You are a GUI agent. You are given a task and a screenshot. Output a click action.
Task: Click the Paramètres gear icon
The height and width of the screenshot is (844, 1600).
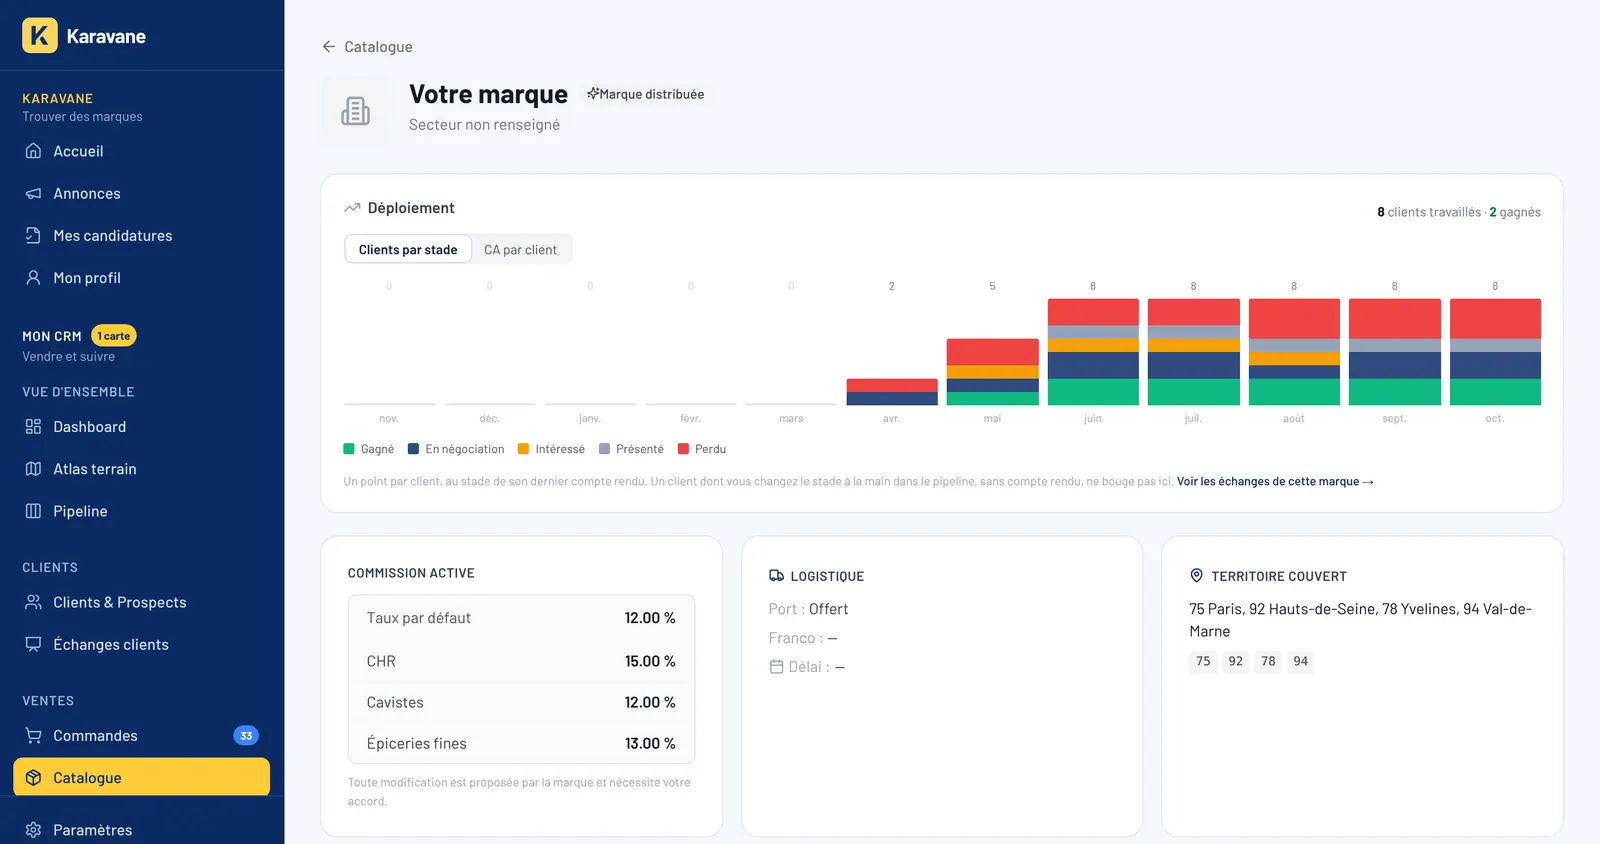pos(33,830)
